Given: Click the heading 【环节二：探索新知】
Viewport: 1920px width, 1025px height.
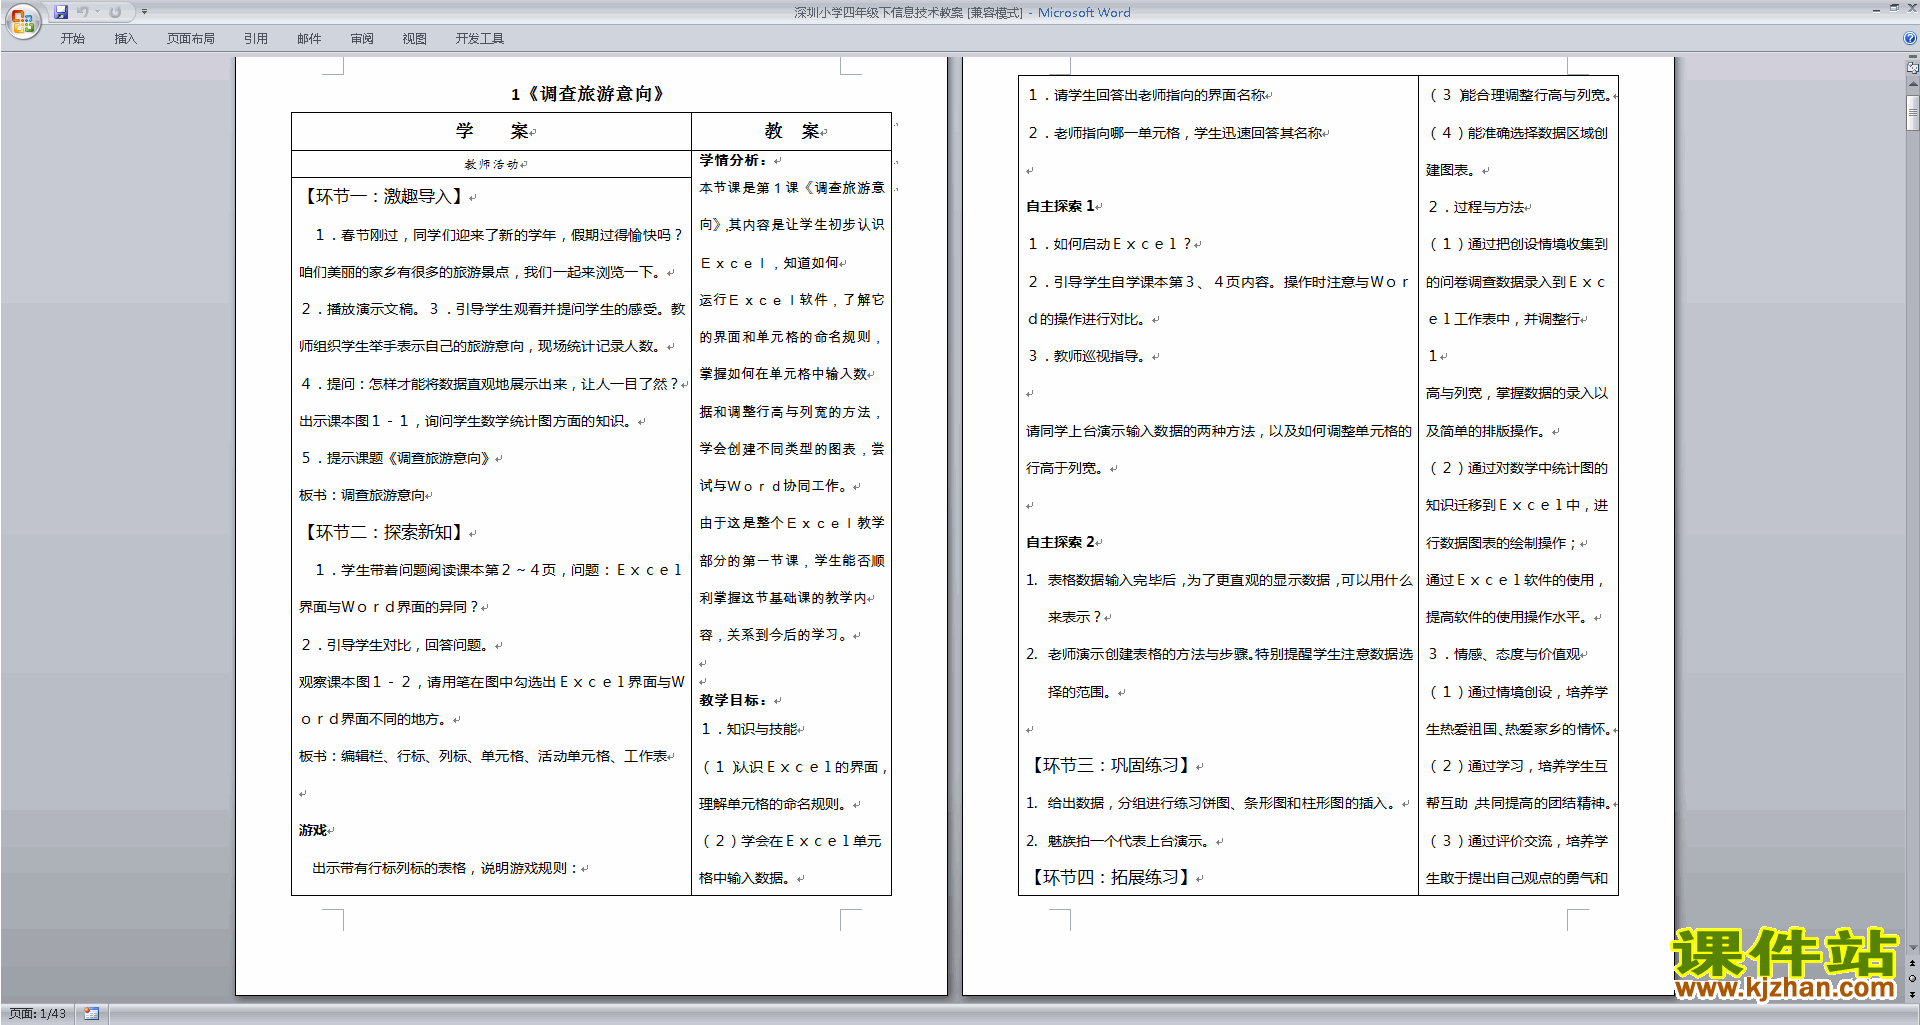Looking at the screenshot, I should point(384,533).
